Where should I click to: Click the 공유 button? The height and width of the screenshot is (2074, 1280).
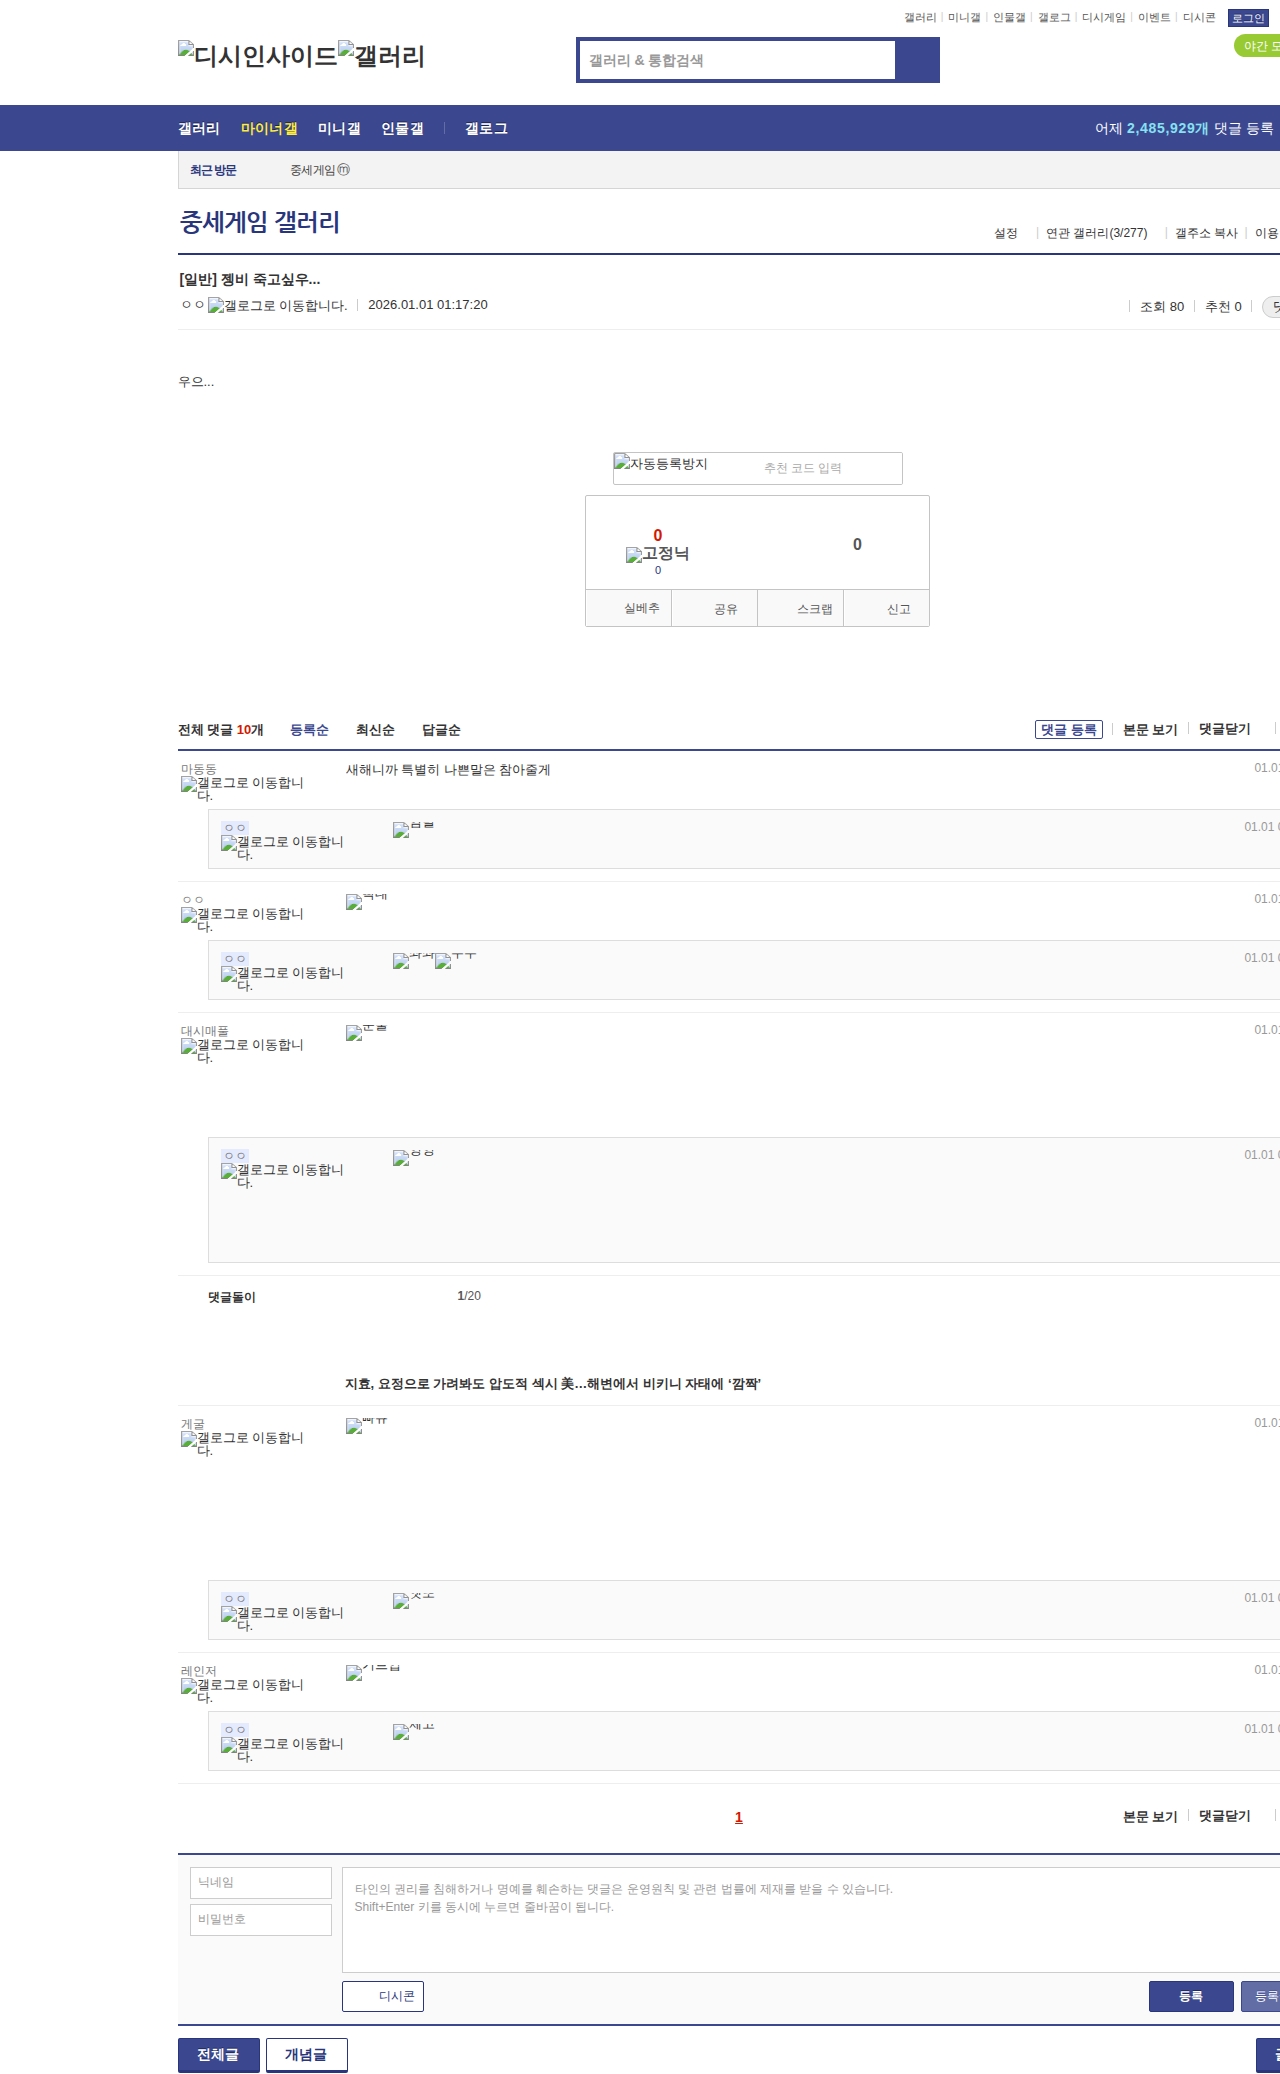(714, 608)
